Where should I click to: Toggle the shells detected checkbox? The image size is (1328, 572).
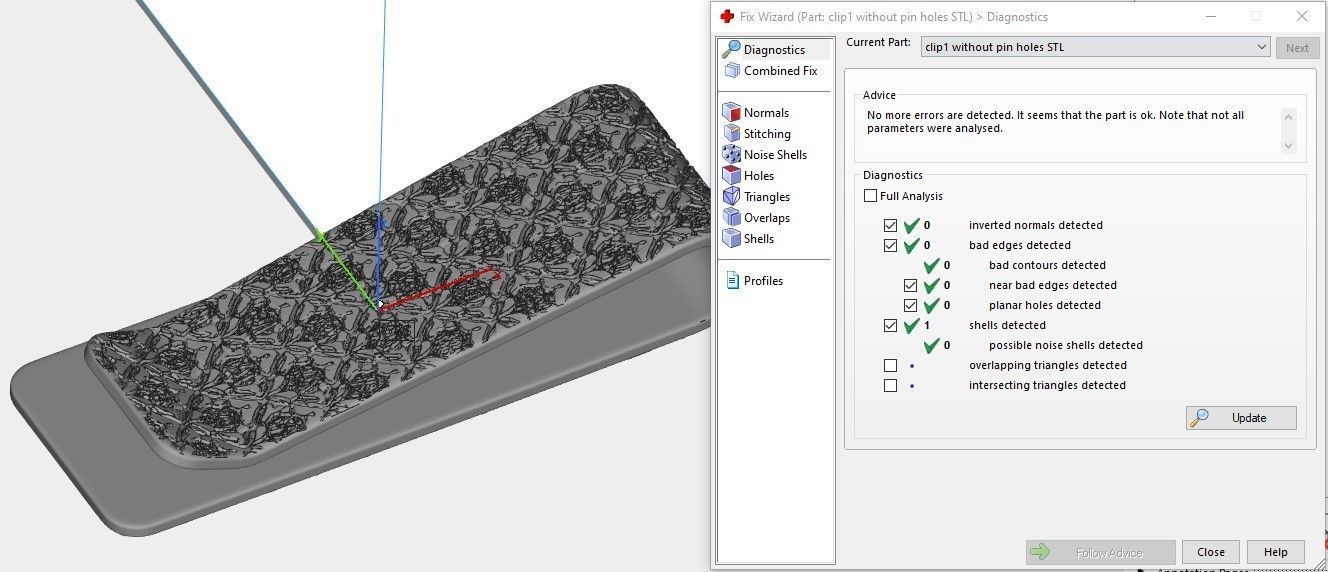click(890, 325)
